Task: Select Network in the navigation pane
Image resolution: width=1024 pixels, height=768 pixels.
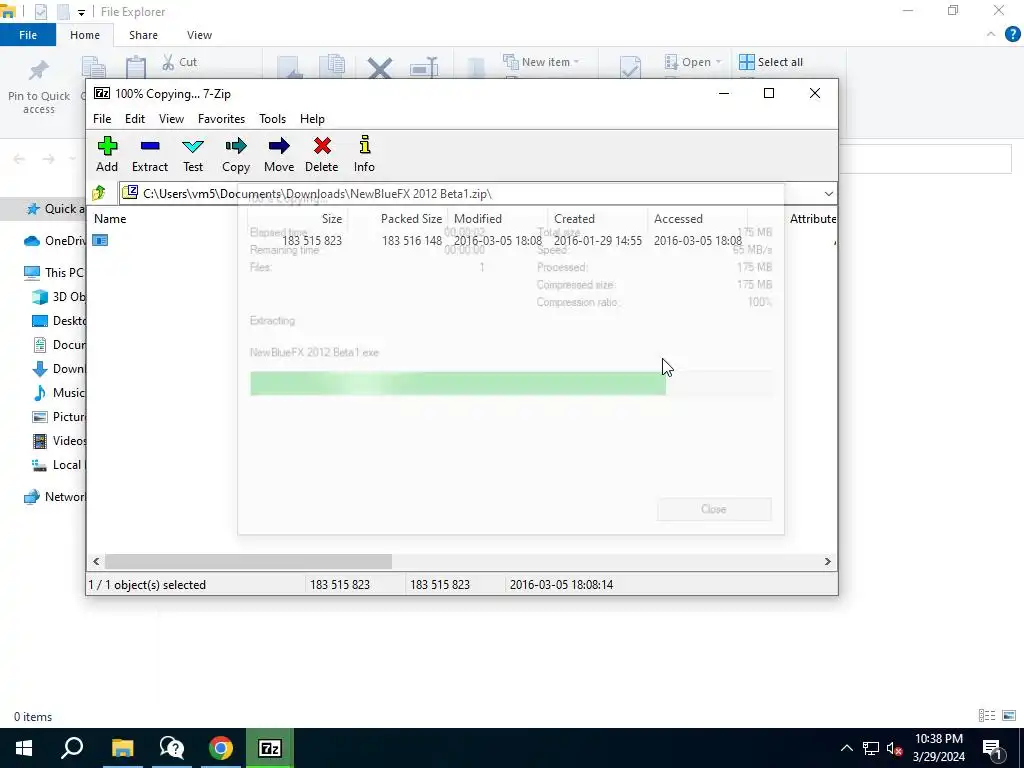Action: click(55, 497)
